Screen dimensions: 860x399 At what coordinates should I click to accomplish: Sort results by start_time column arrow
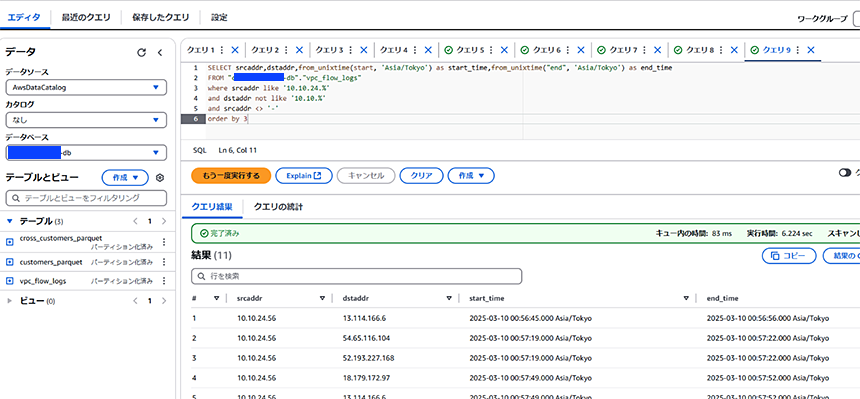point(686,298)
